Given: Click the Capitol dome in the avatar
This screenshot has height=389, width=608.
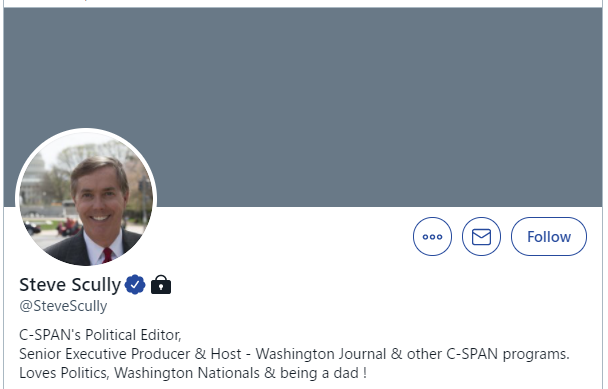Looking at the screenshot, I should point(34,173).
